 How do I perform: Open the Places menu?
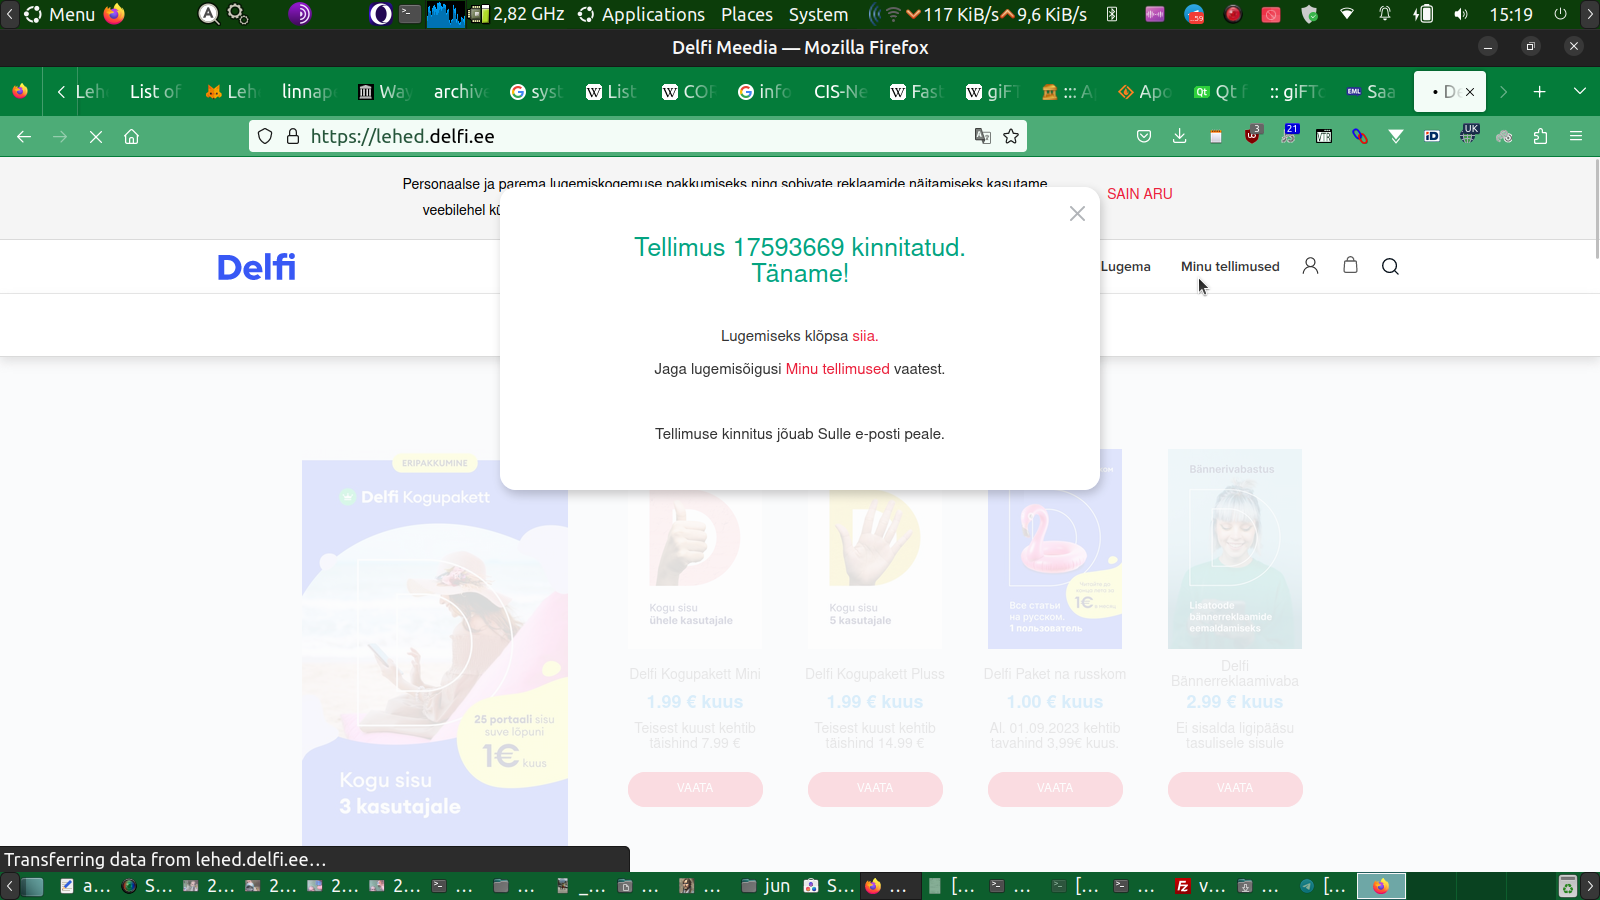click(x=747, y=14)
